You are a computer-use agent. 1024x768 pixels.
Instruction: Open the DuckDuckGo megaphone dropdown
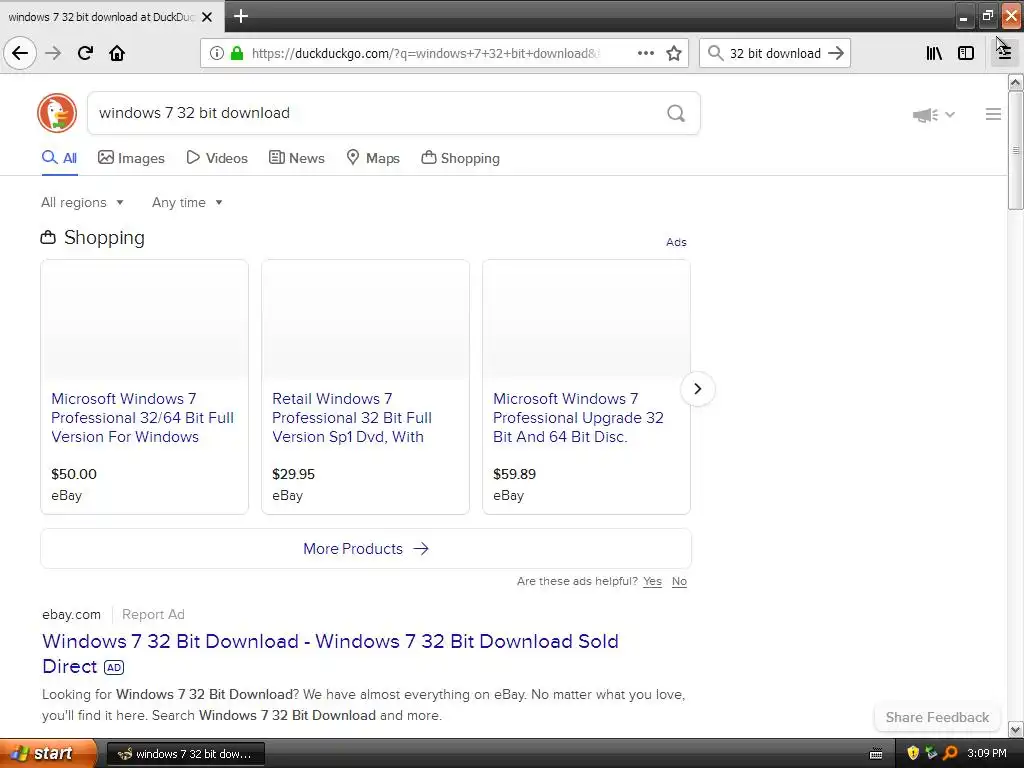[933, 115]
